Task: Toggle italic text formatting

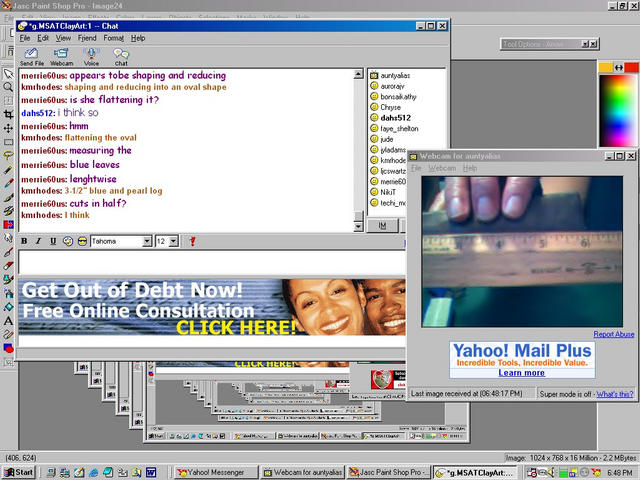Action: click(38, 241)
